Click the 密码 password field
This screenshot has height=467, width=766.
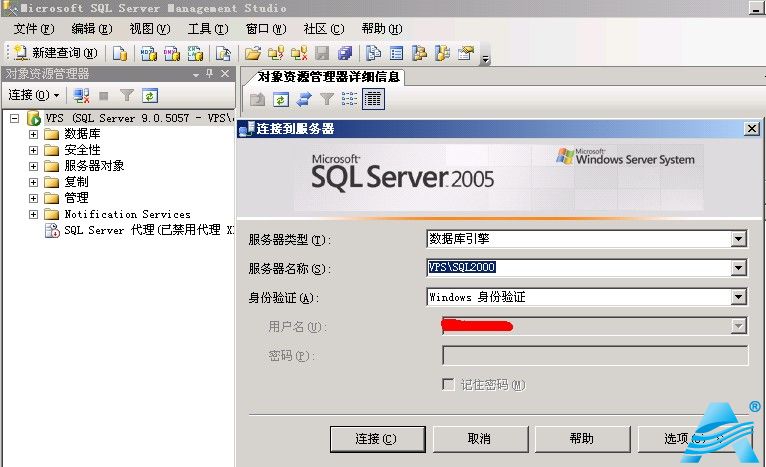click(x=595, y=355)
